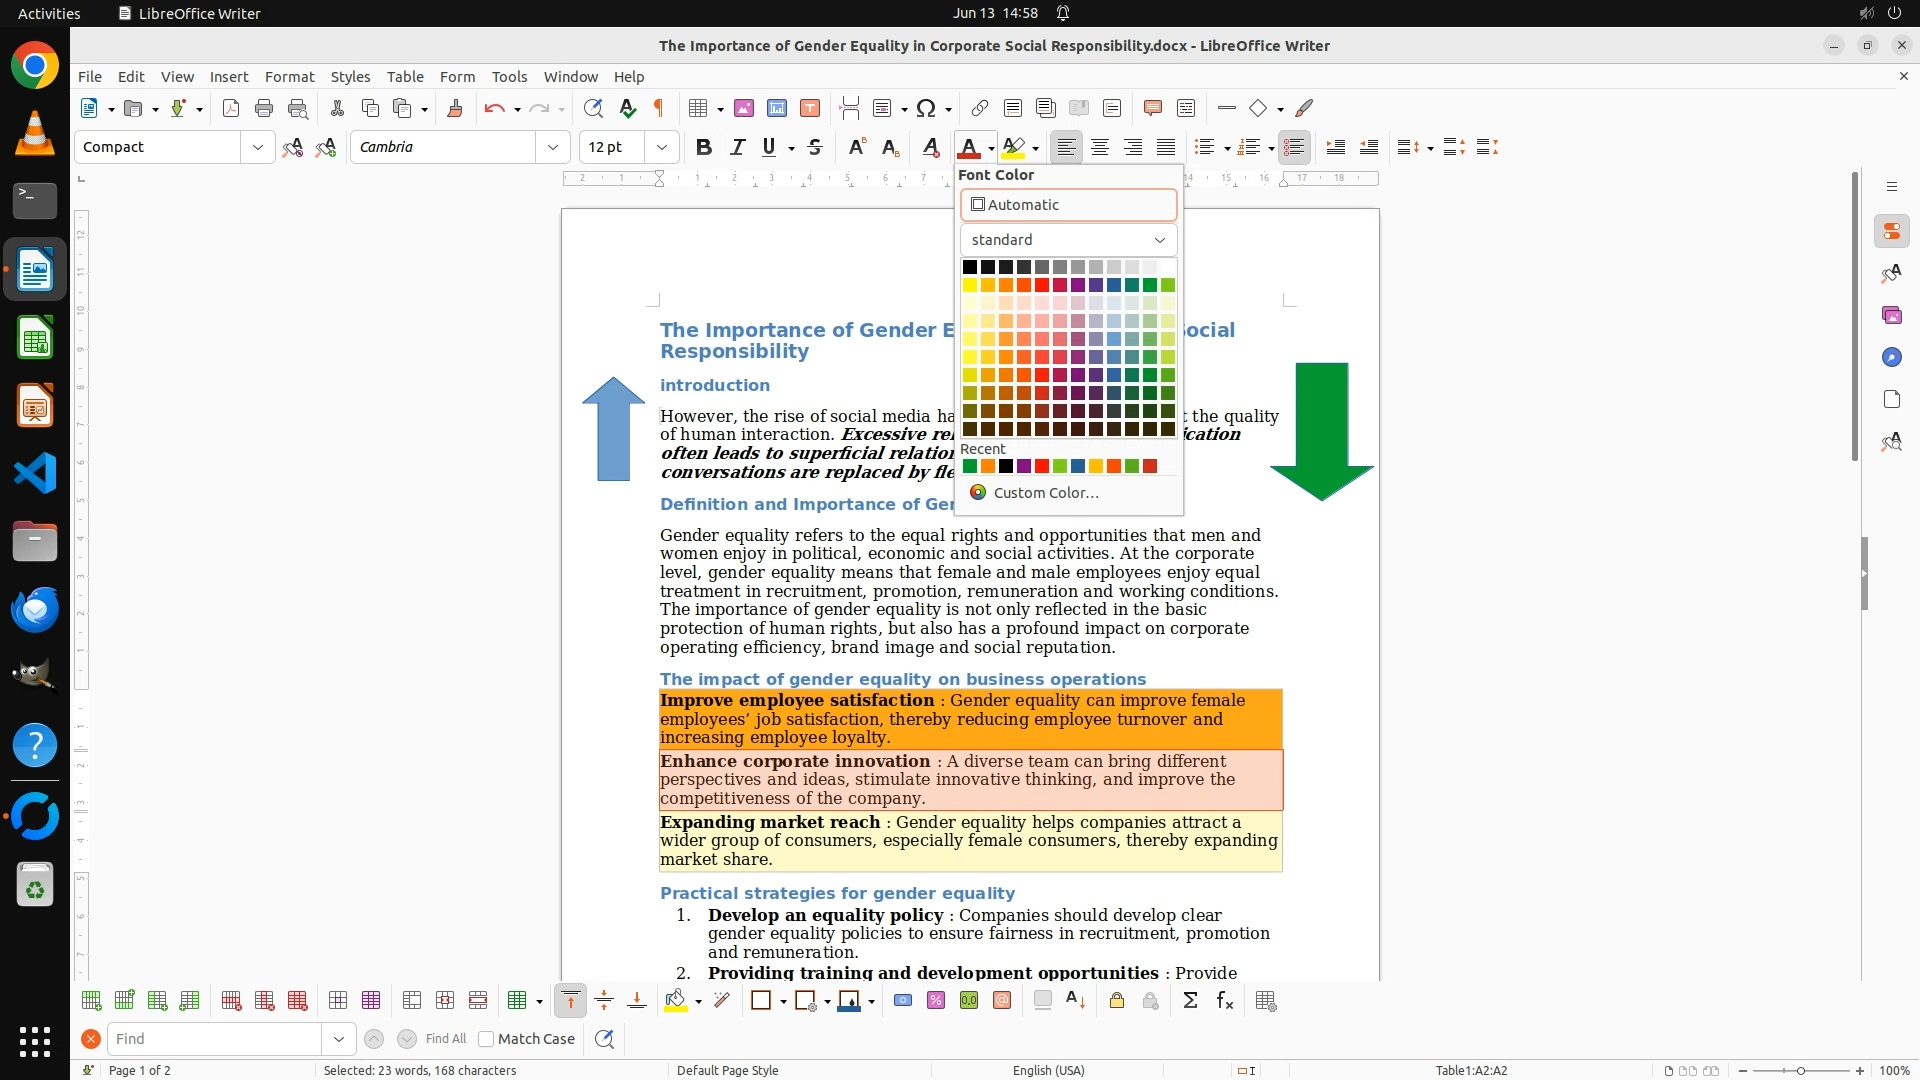Open Custom Color dialog
The image size is (1920, 1080).
(1045, 492)
